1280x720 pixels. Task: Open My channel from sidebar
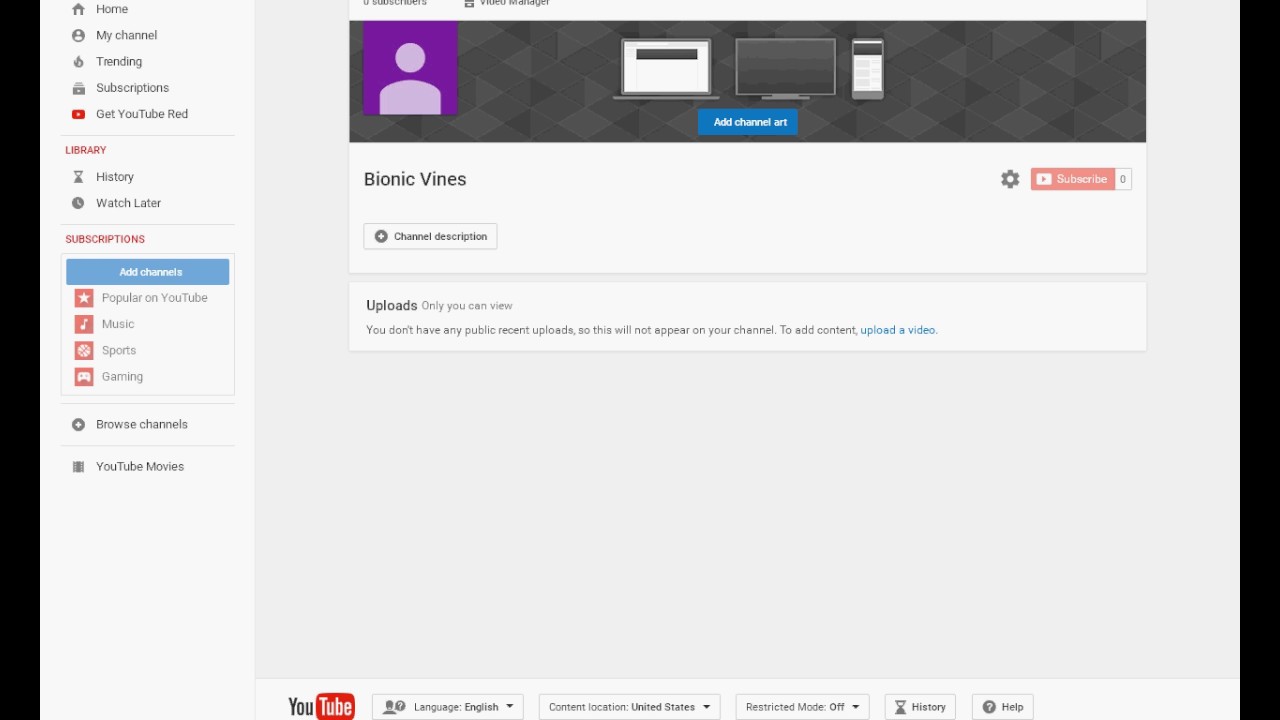(x=126, y=35)
